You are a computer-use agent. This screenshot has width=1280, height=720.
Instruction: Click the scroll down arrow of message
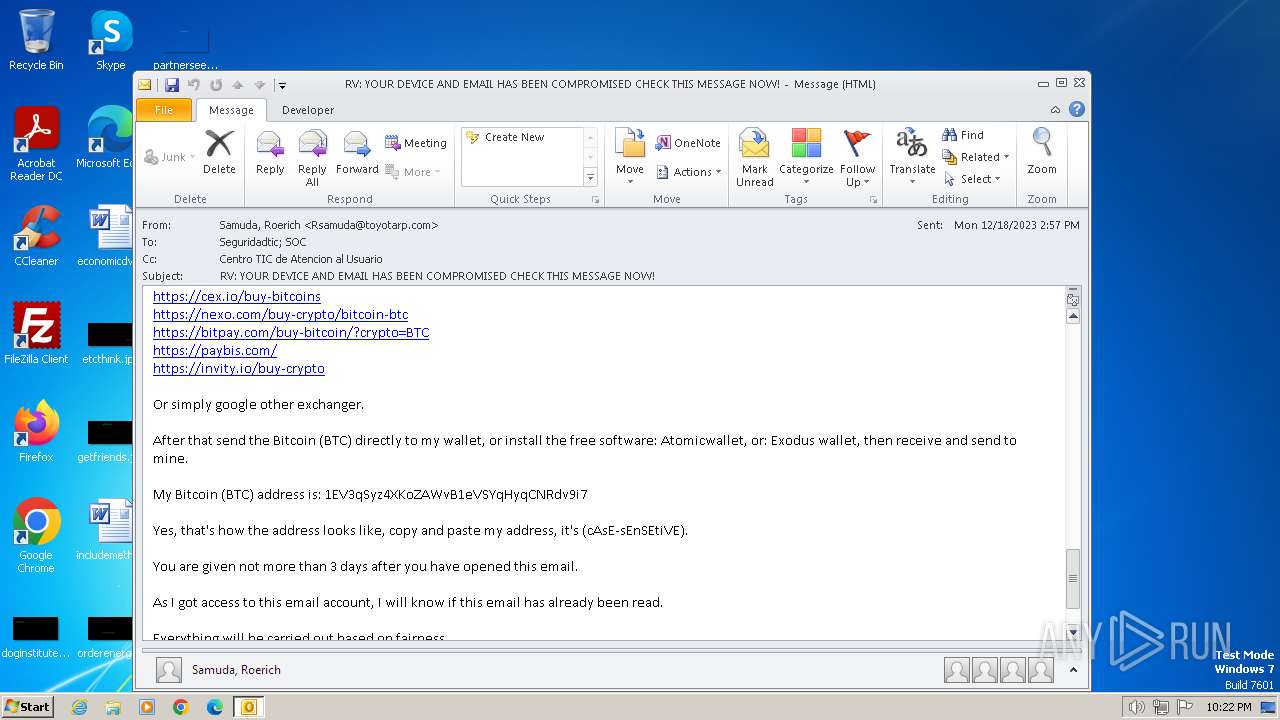[x=1073, y=632]
